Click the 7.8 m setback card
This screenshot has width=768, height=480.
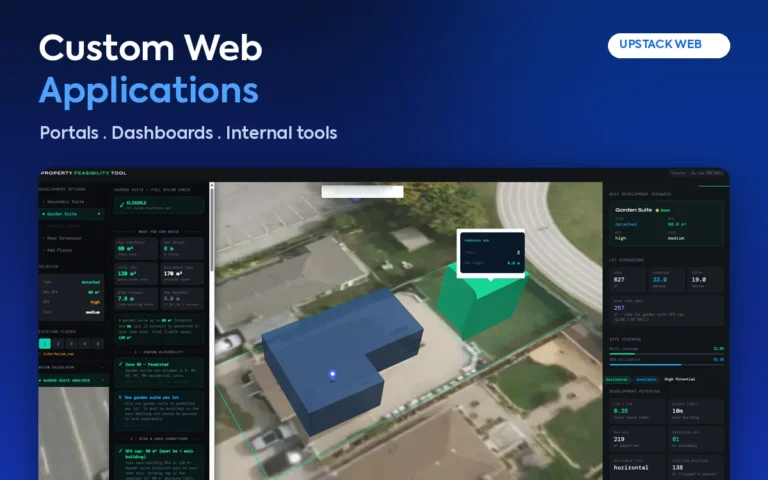click(x=136, y=299)
